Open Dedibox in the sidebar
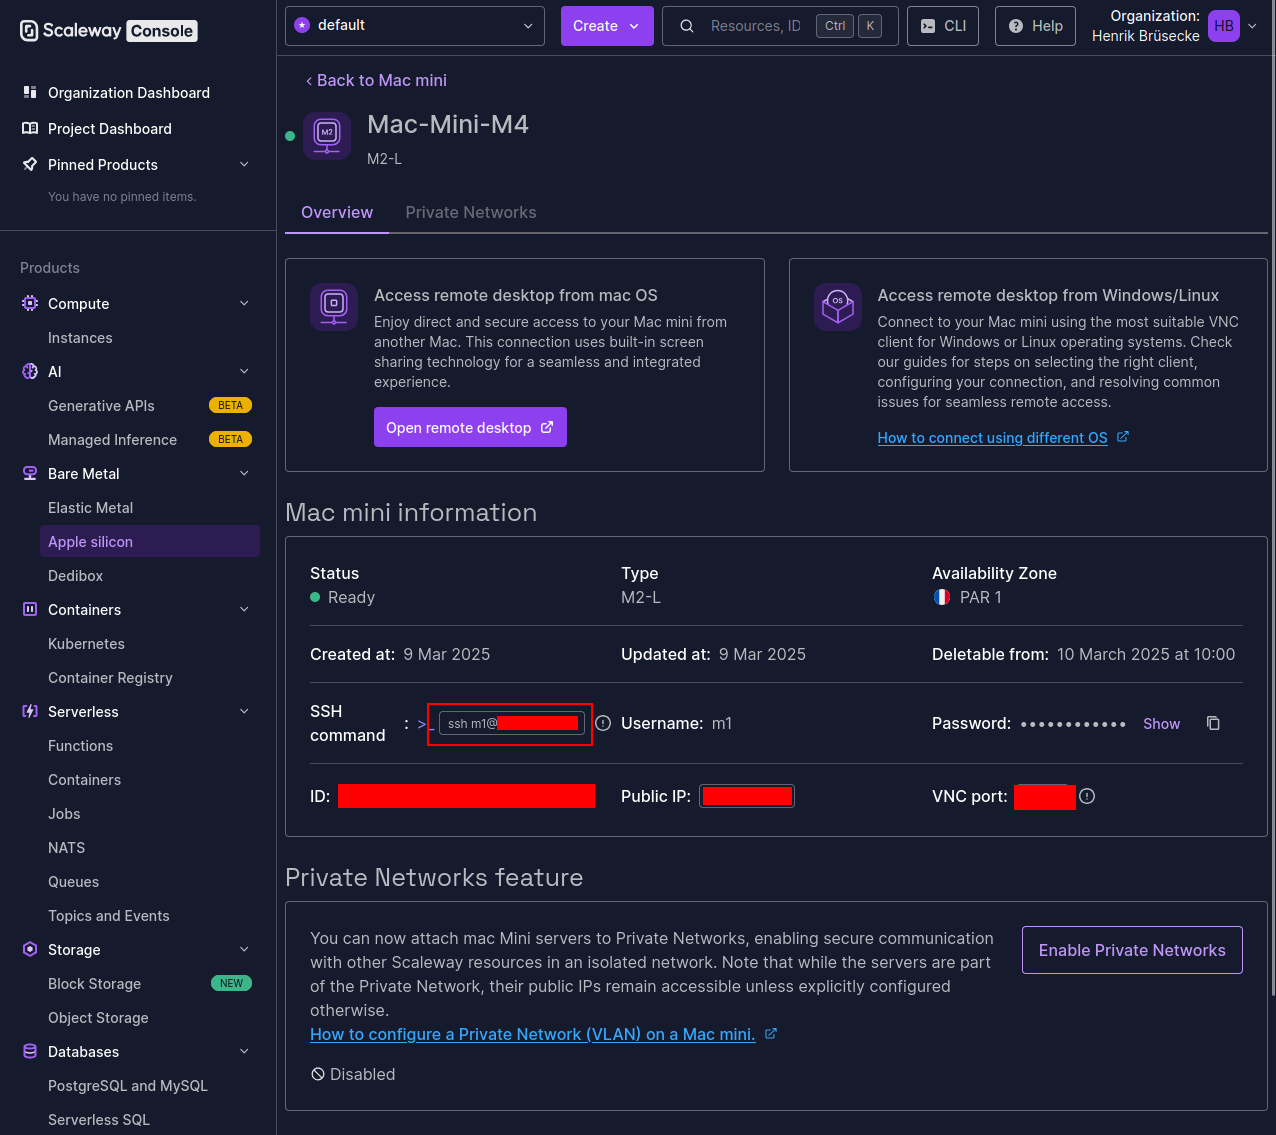Viewport: 1276px width, 1135px height. click(x=75, y=576)
